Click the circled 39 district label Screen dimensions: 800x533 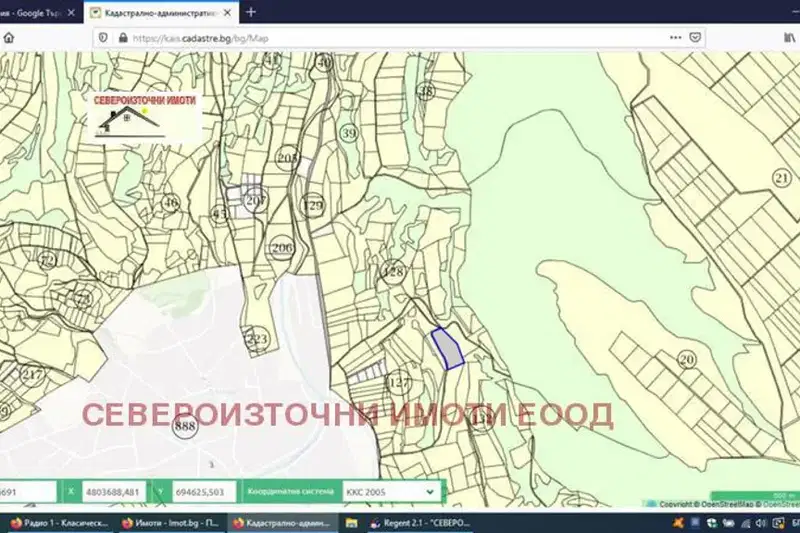[349, 134]
